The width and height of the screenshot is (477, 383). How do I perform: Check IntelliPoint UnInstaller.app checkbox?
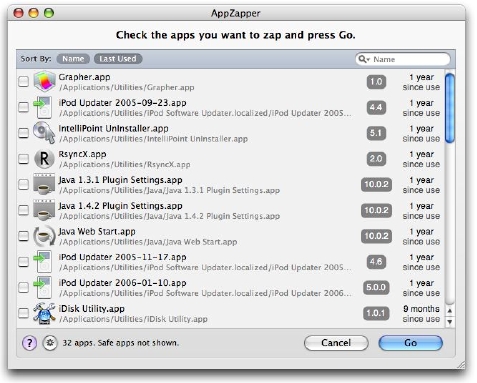point(23,133)
